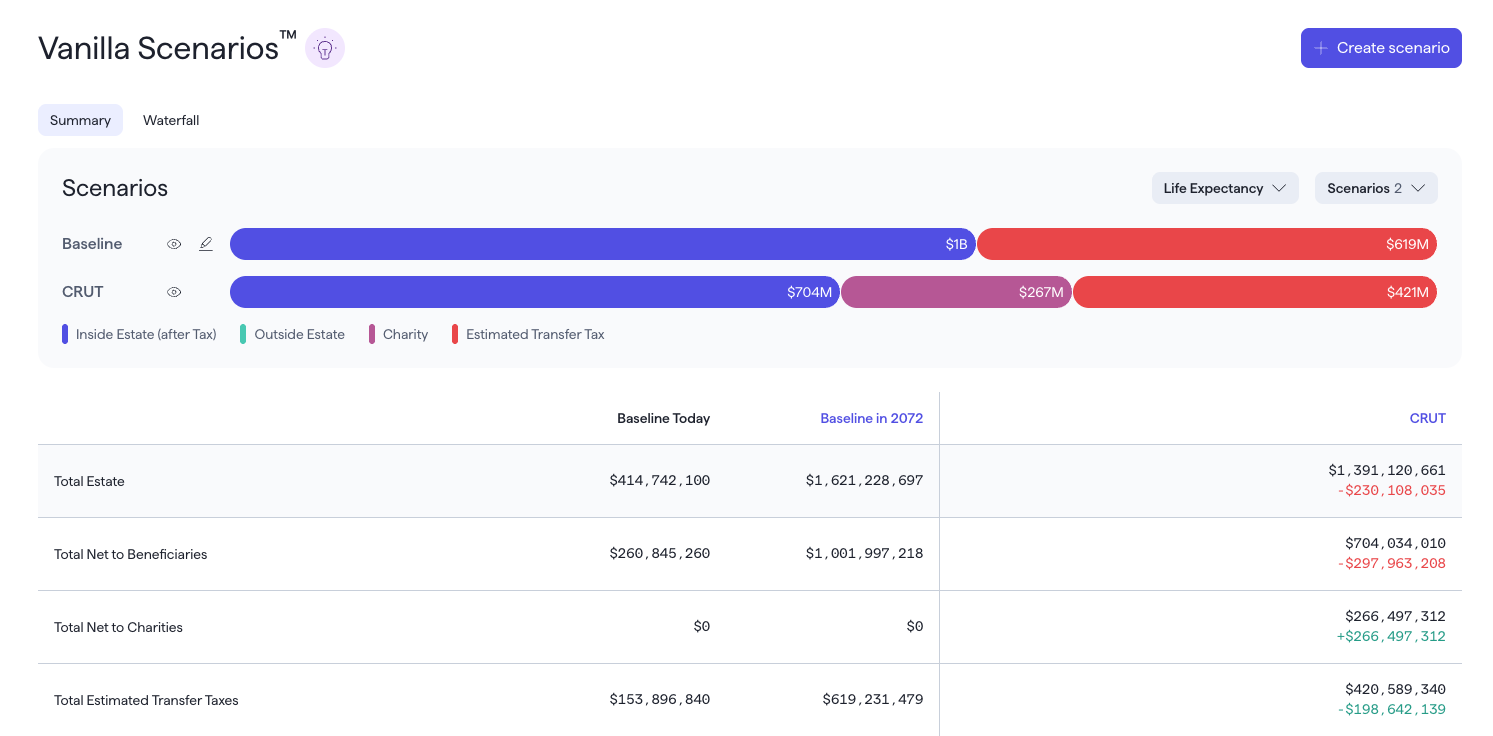Click the Estimated Transfer Tax red swatch
Screen dimensions: 1493x736
click(x=455, y=334)
